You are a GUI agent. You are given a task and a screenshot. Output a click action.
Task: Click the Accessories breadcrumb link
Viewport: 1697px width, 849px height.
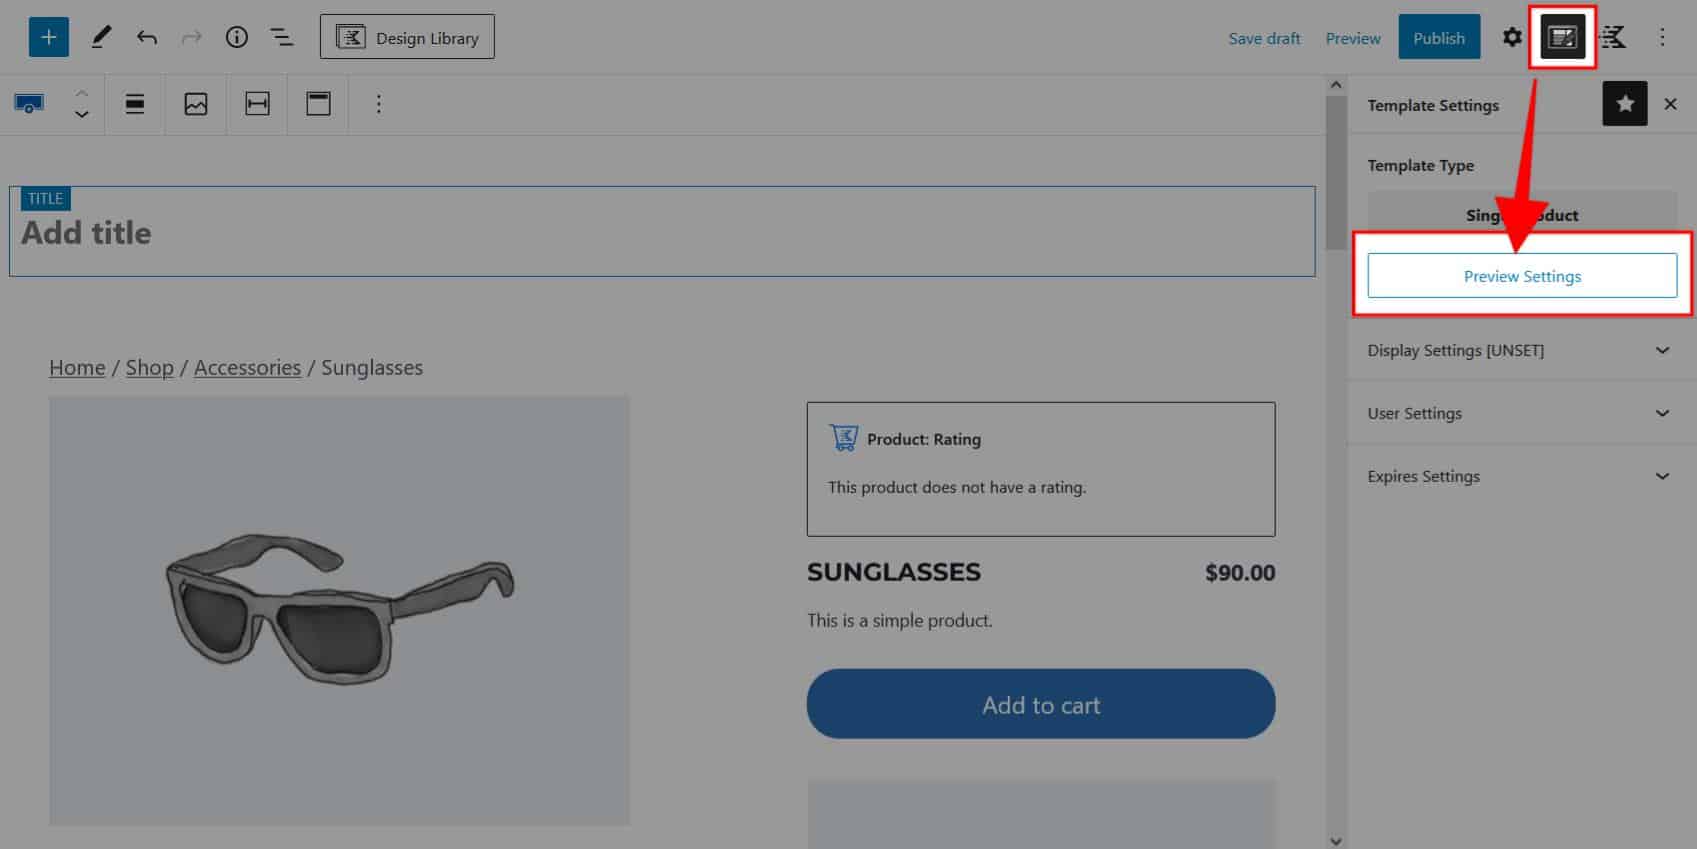[247, 367]
